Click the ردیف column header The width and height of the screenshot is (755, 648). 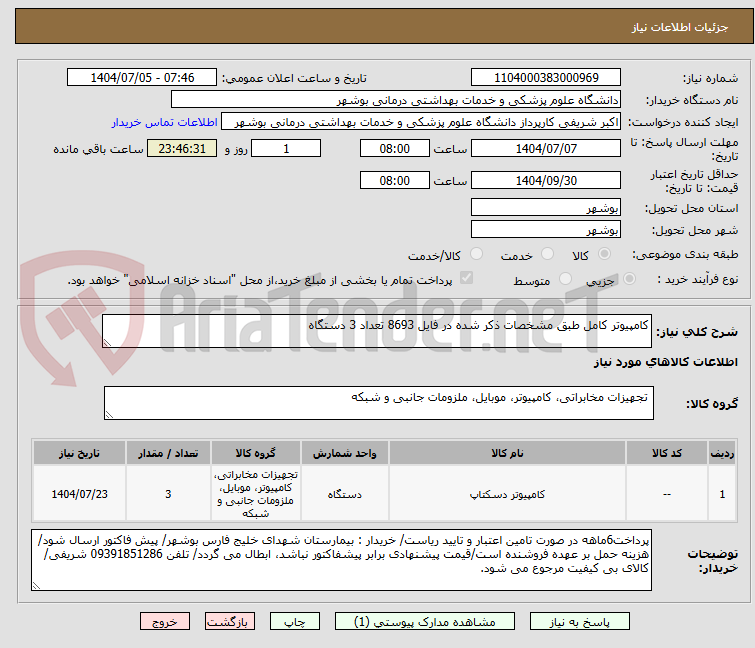(x=722, y=453)
